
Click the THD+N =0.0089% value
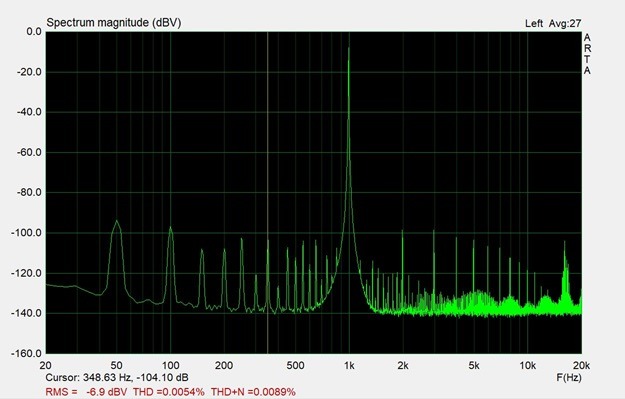[x=253, y=392]
